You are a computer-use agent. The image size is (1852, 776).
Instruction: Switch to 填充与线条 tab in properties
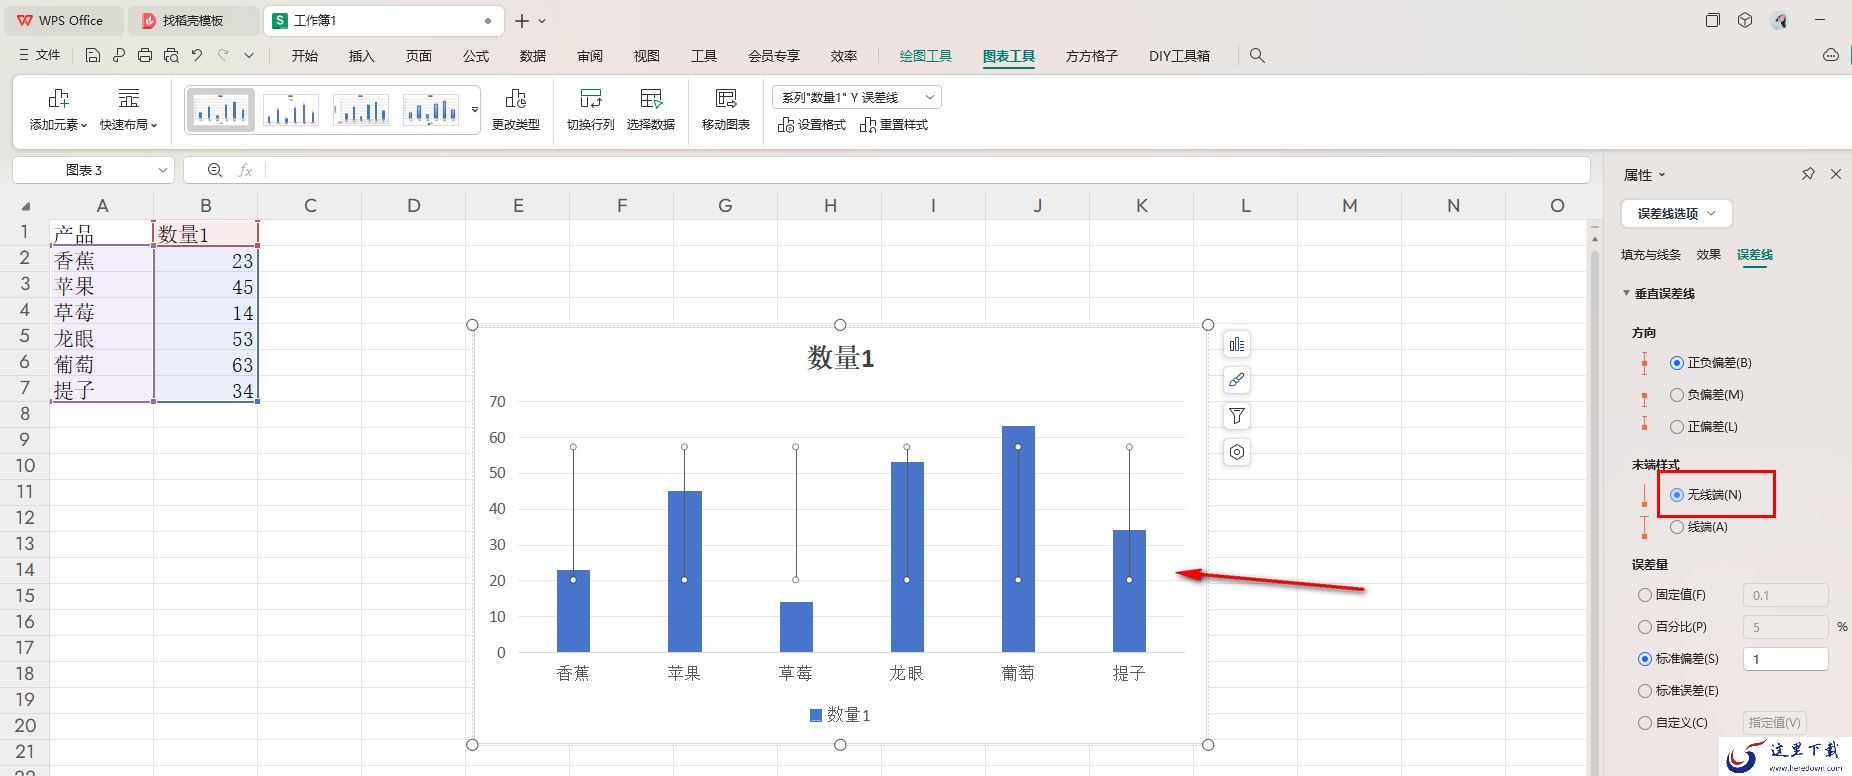(x=1651, y=255)
